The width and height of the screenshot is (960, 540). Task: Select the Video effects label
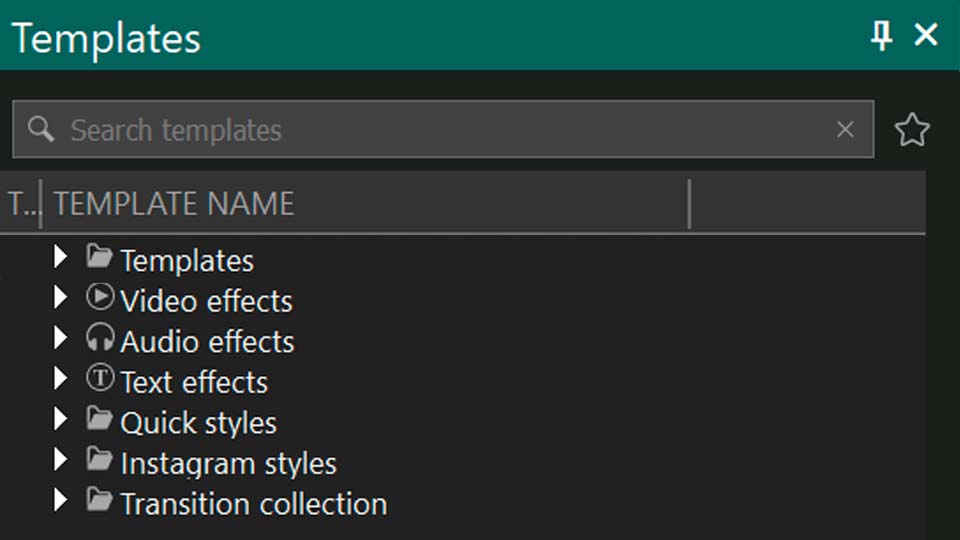[x=206, y=301]
